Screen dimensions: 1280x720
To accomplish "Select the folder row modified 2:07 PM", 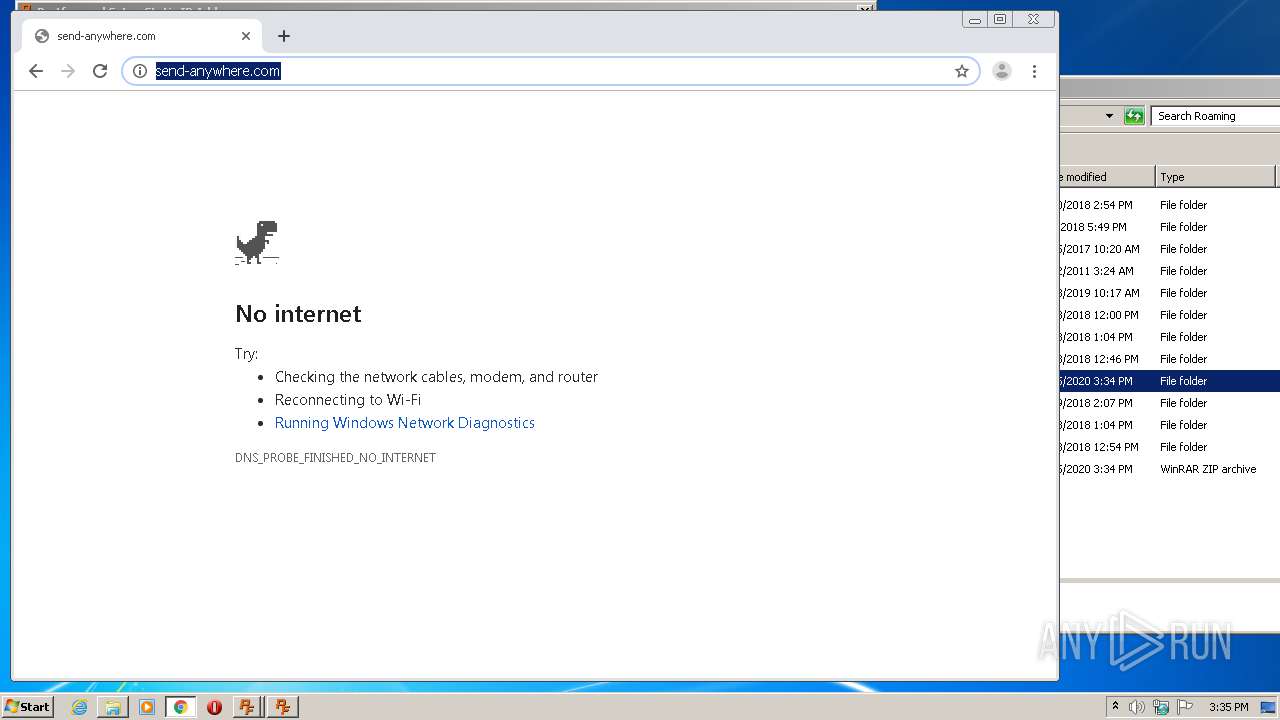I will [1170, 403].
